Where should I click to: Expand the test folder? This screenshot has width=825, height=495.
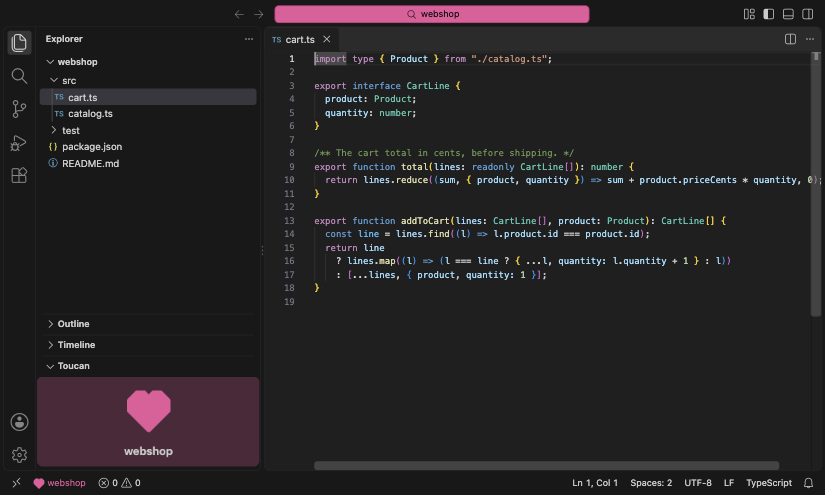[148, 130]
